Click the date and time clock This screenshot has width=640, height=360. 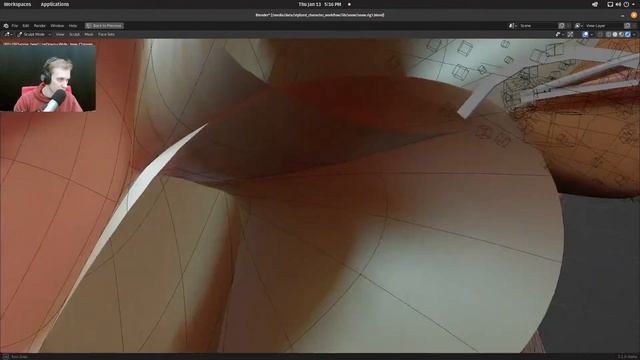[320, 4]
